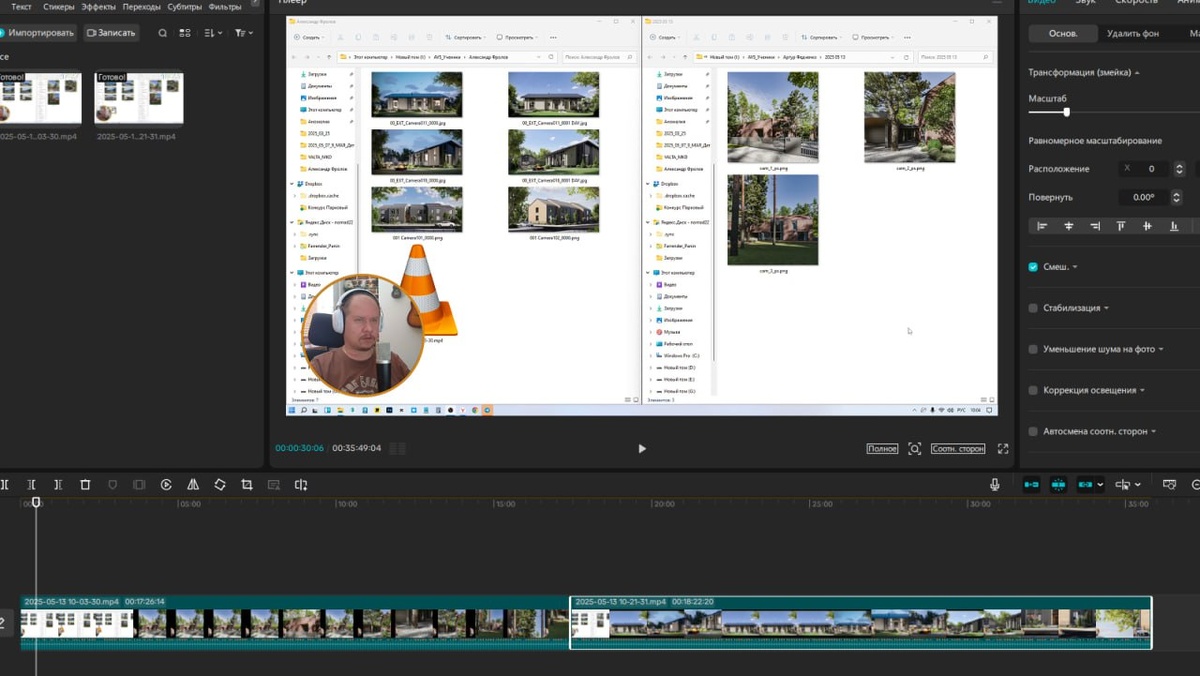Click the 'Полное' quality button
The image size is (1200, 676).
tap(882, 449)
